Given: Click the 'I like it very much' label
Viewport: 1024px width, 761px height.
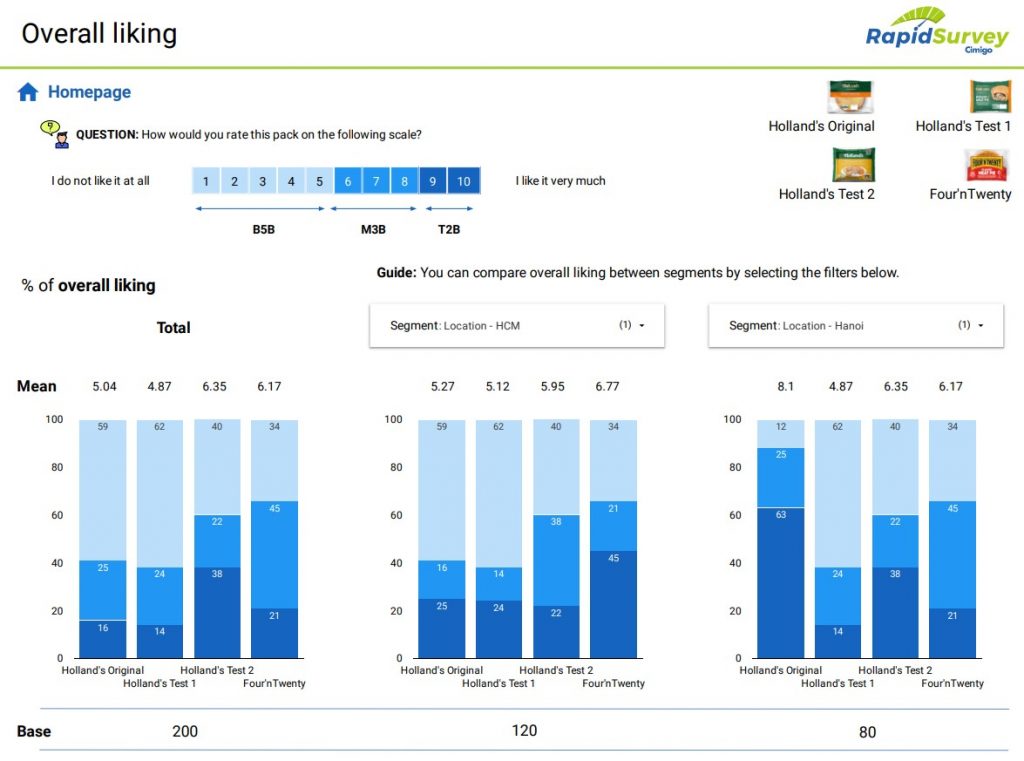Looking at the screenshot, I should coord(560,181).
